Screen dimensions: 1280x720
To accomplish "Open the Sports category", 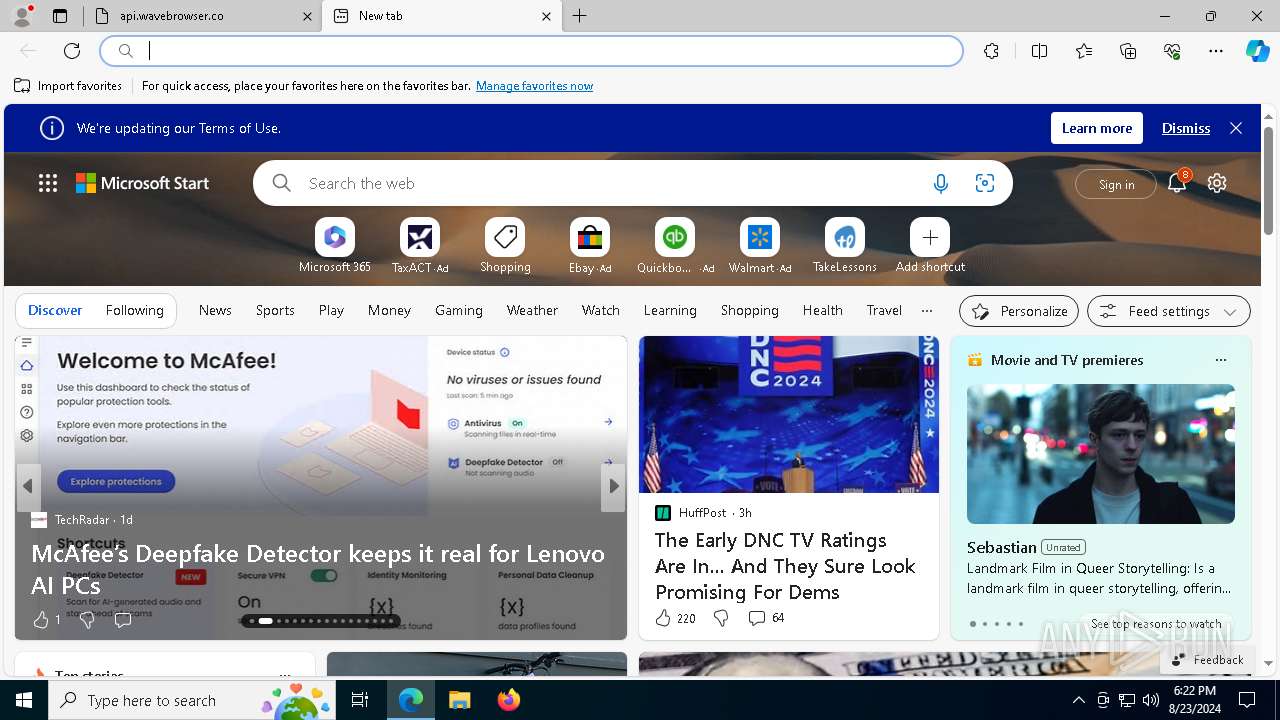I will click(275, 310).
